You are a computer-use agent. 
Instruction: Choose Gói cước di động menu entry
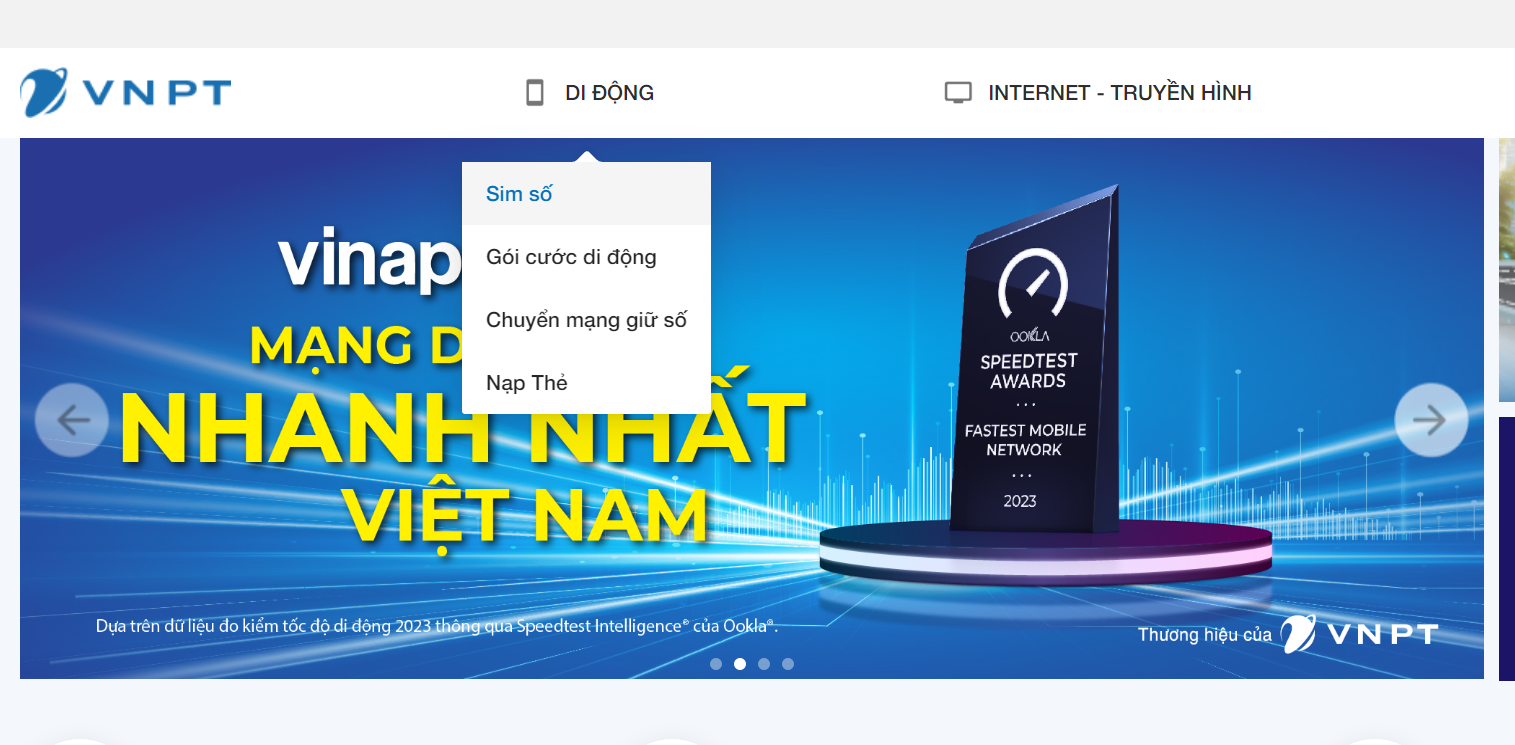(586, 257)
